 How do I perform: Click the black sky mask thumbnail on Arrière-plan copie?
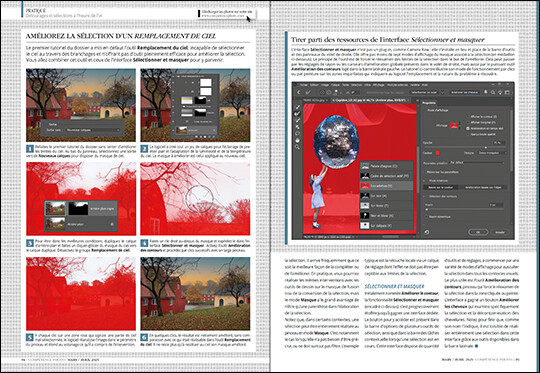coord(78,209)
